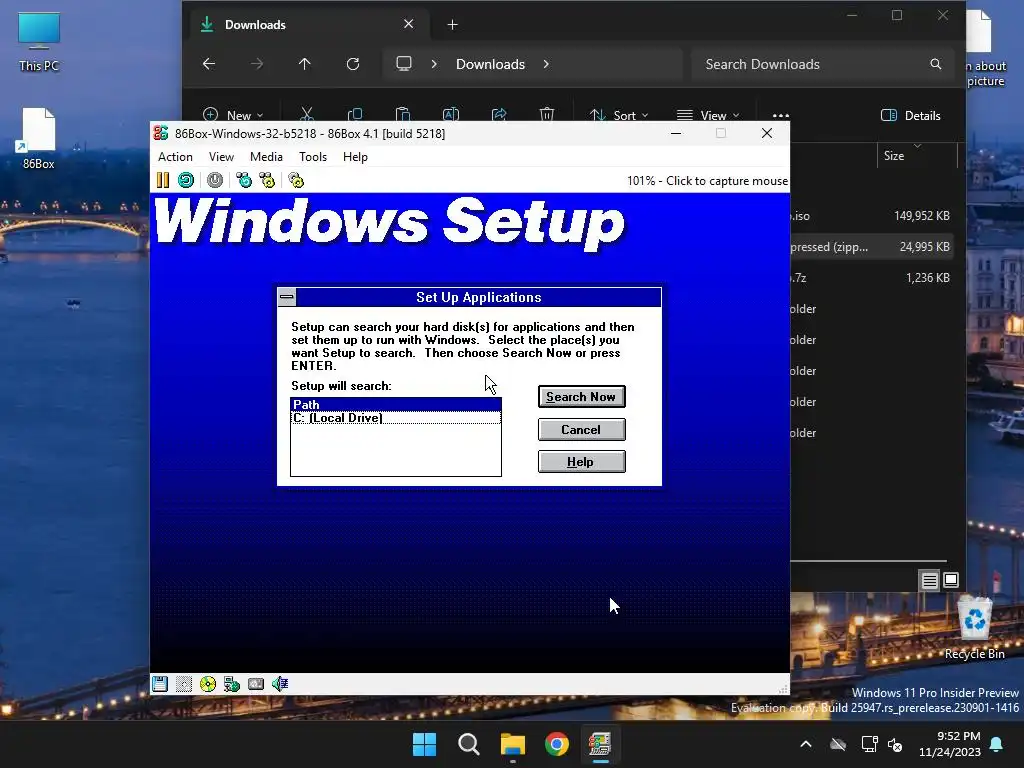This screenshot has width=1024, height=768.
Task: Select the 149,952 KB iso file row
Action: pos(871,216)
